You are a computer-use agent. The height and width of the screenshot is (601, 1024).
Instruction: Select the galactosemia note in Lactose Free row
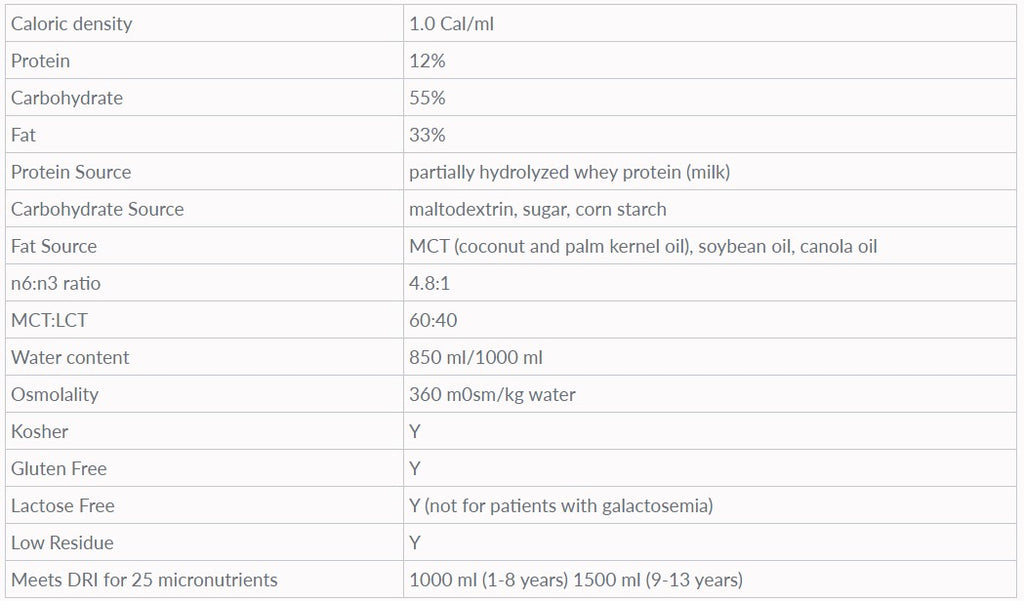point(568,505)
